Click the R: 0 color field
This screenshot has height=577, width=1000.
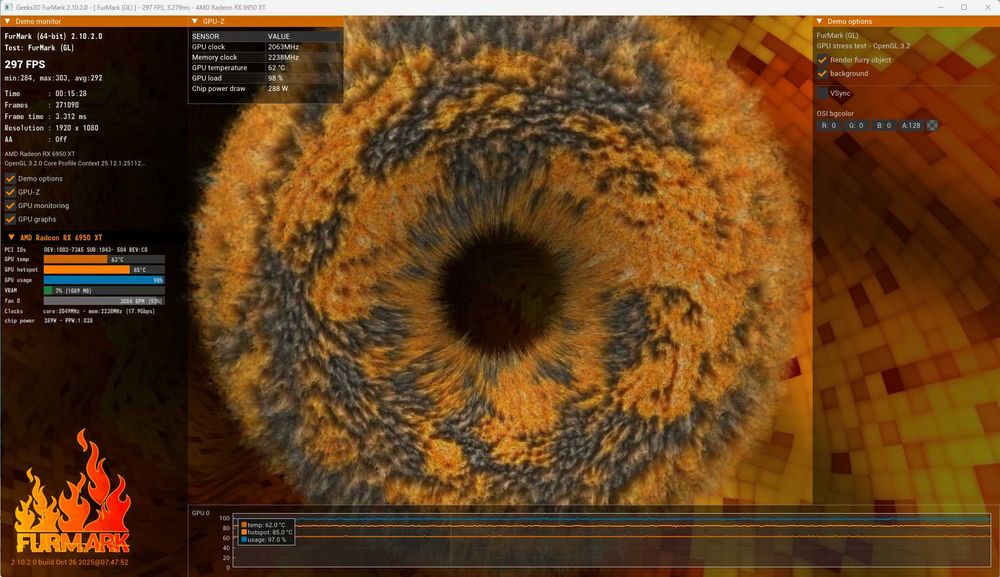coord(829,126)
